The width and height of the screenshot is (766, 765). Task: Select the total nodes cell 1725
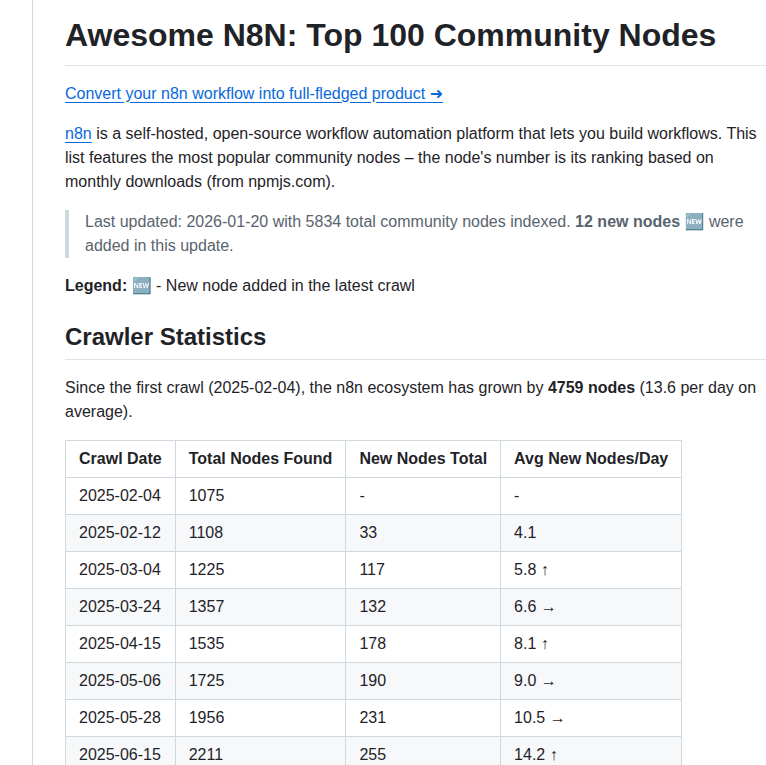pos(260,681)
